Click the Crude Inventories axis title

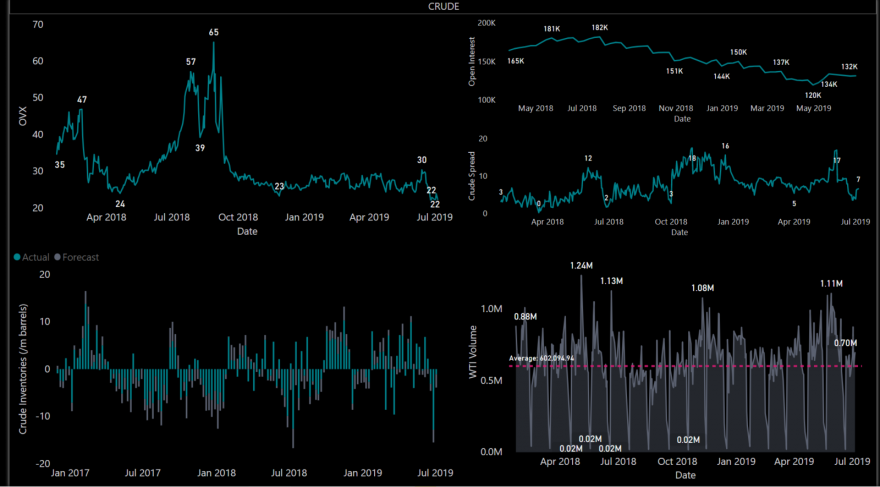pyautogui.click(x=23, y=369)
